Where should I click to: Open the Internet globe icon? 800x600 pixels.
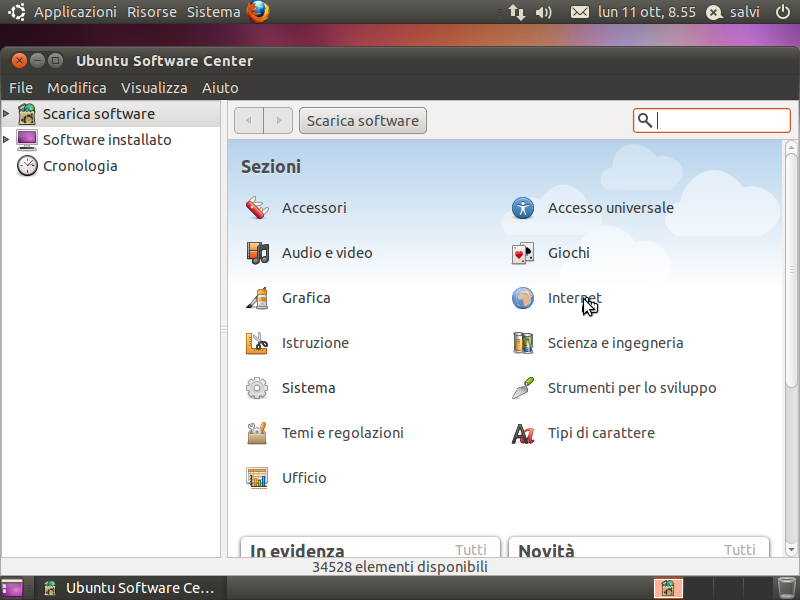point(523,298)
